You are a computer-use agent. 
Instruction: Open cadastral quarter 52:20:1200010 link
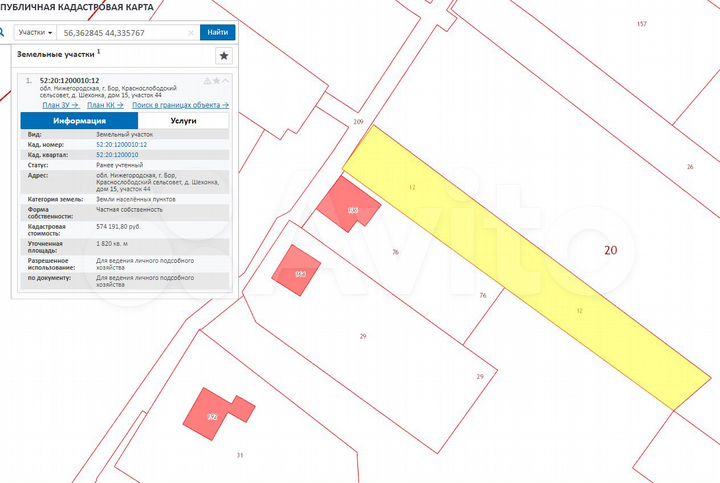(117, 155)
